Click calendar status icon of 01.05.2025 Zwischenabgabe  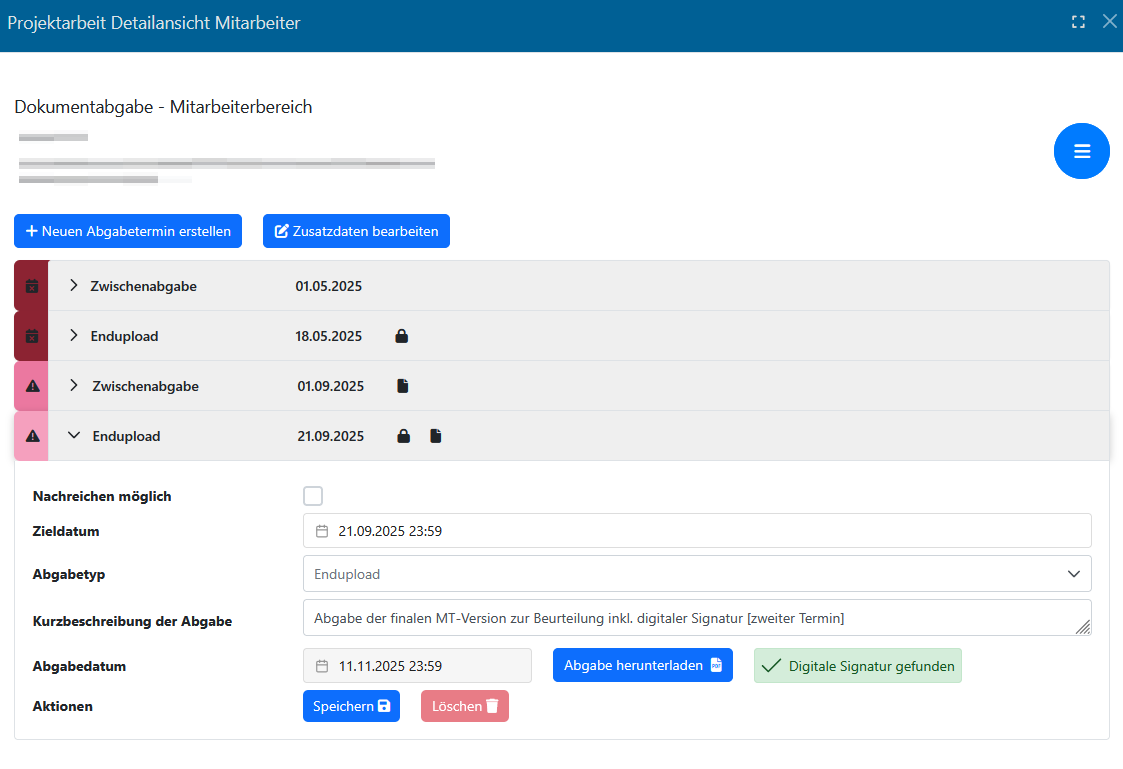tap(31, 286)
